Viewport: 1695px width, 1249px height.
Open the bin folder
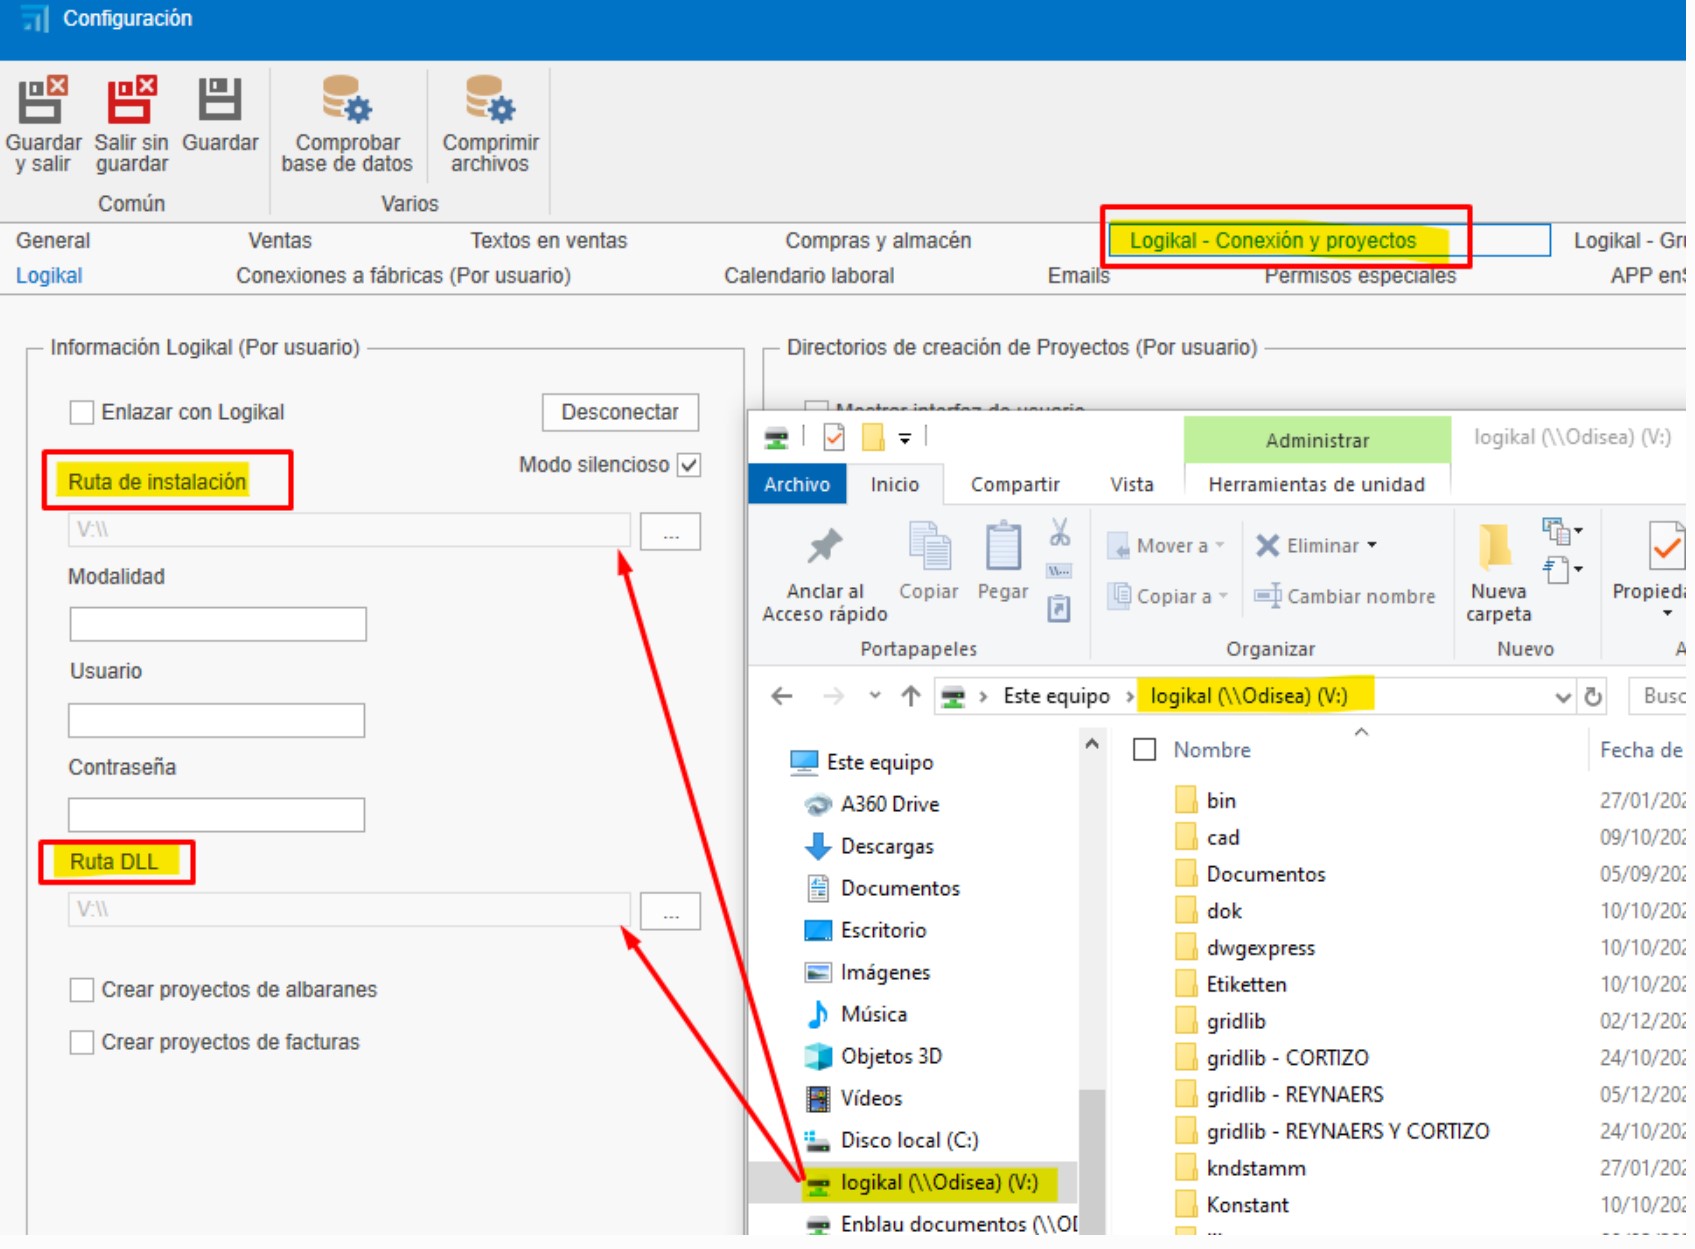click(x=1222, y=802)
